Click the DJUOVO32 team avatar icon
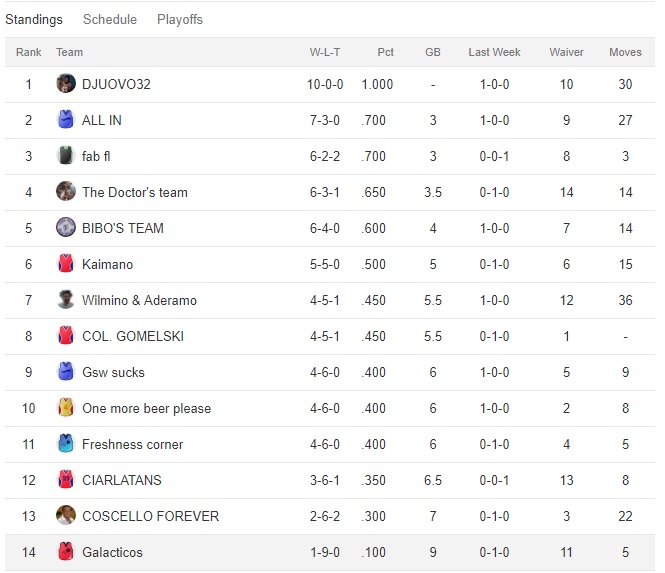The width and height of the screenshot is (665, 573). [66, 84]
